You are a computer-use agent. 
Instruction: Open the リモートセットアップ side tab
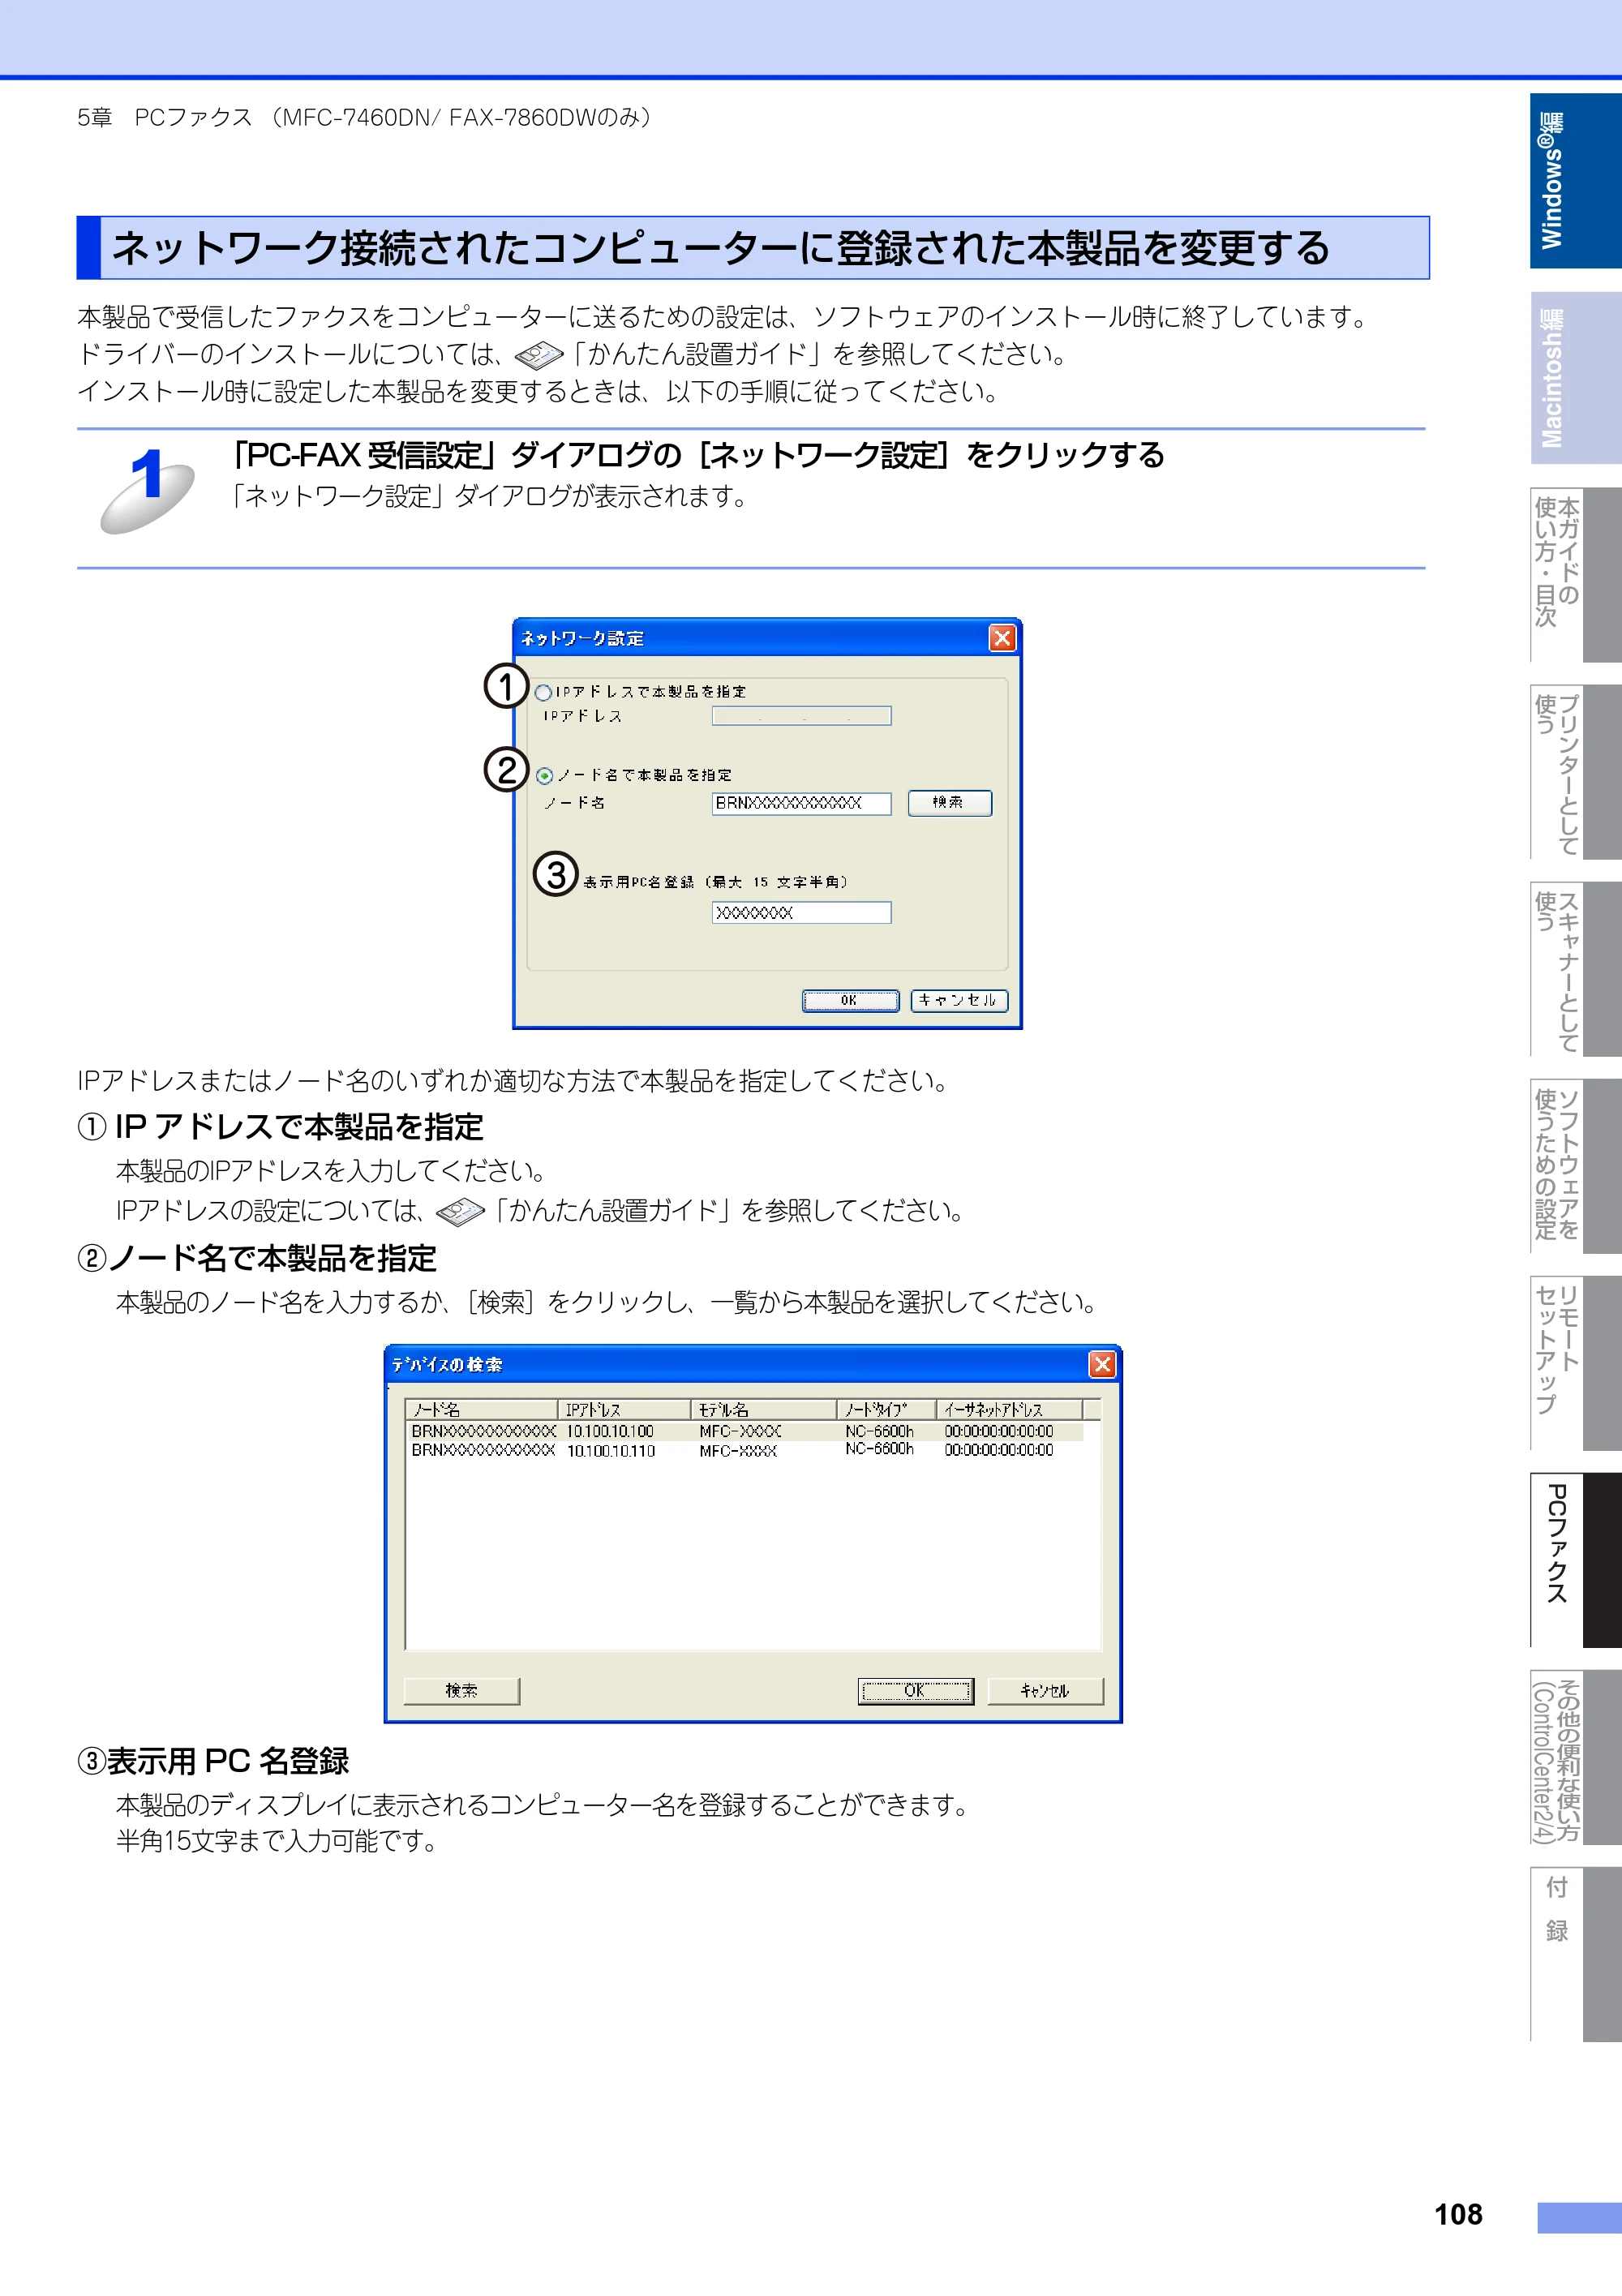coord(1575,1363)
